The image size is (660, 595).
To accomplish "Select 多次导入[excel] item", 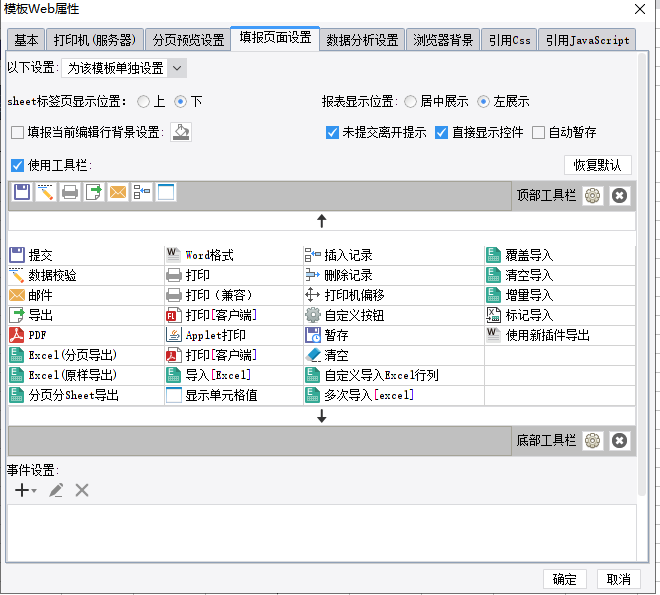I will (394, 395).
